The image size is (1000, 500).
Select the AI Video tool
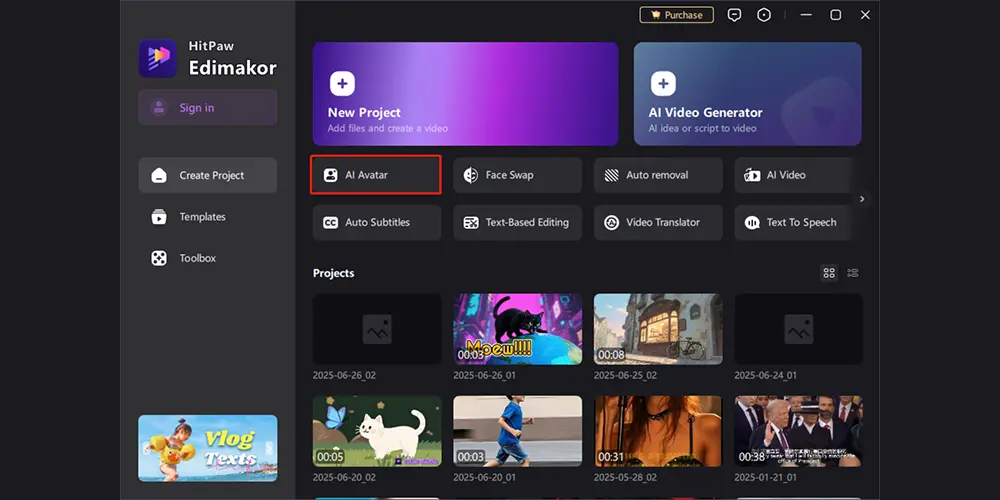click(797, 175)
